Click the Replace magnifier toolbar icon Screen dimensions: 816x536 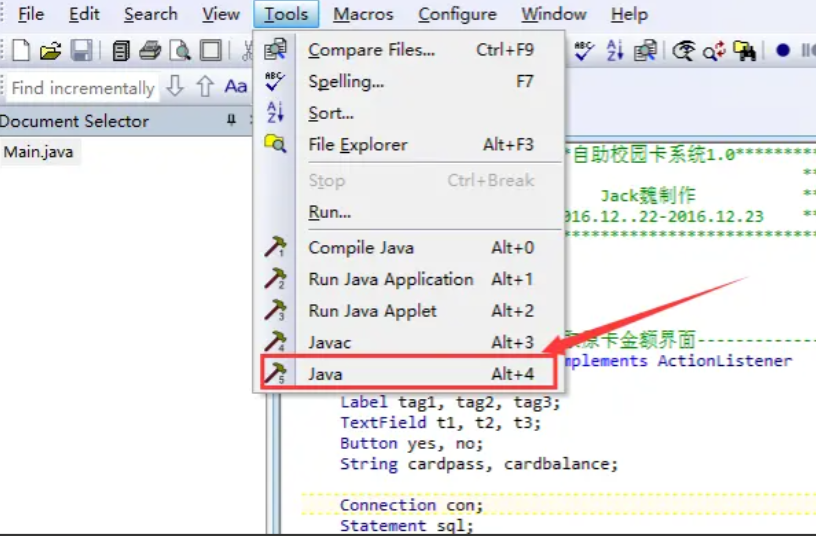714,50
